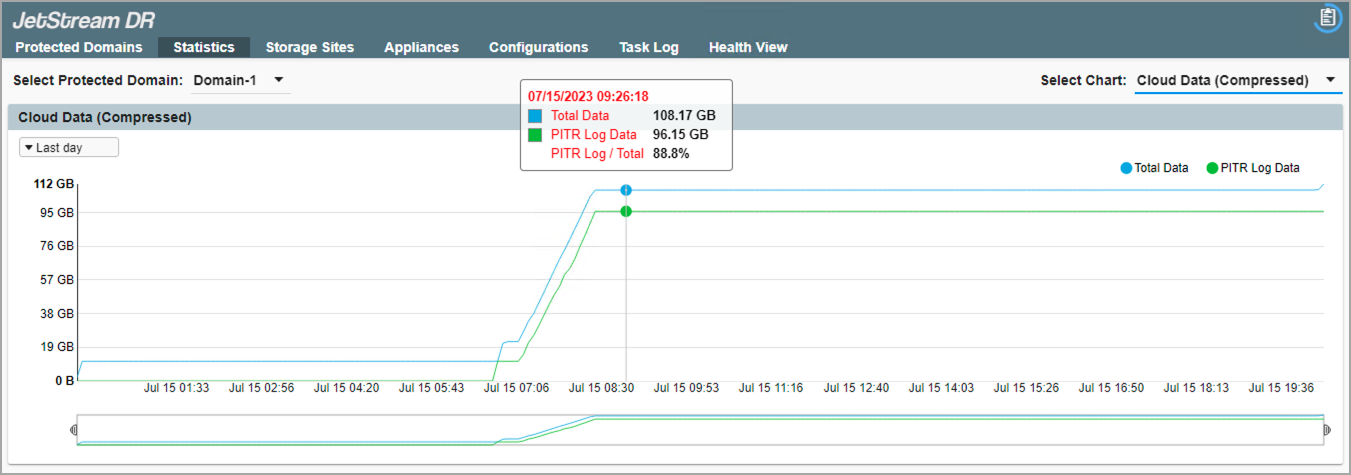Click the blue Total Data point marker
Screen dimensions: 1351x475
(626, 190)
